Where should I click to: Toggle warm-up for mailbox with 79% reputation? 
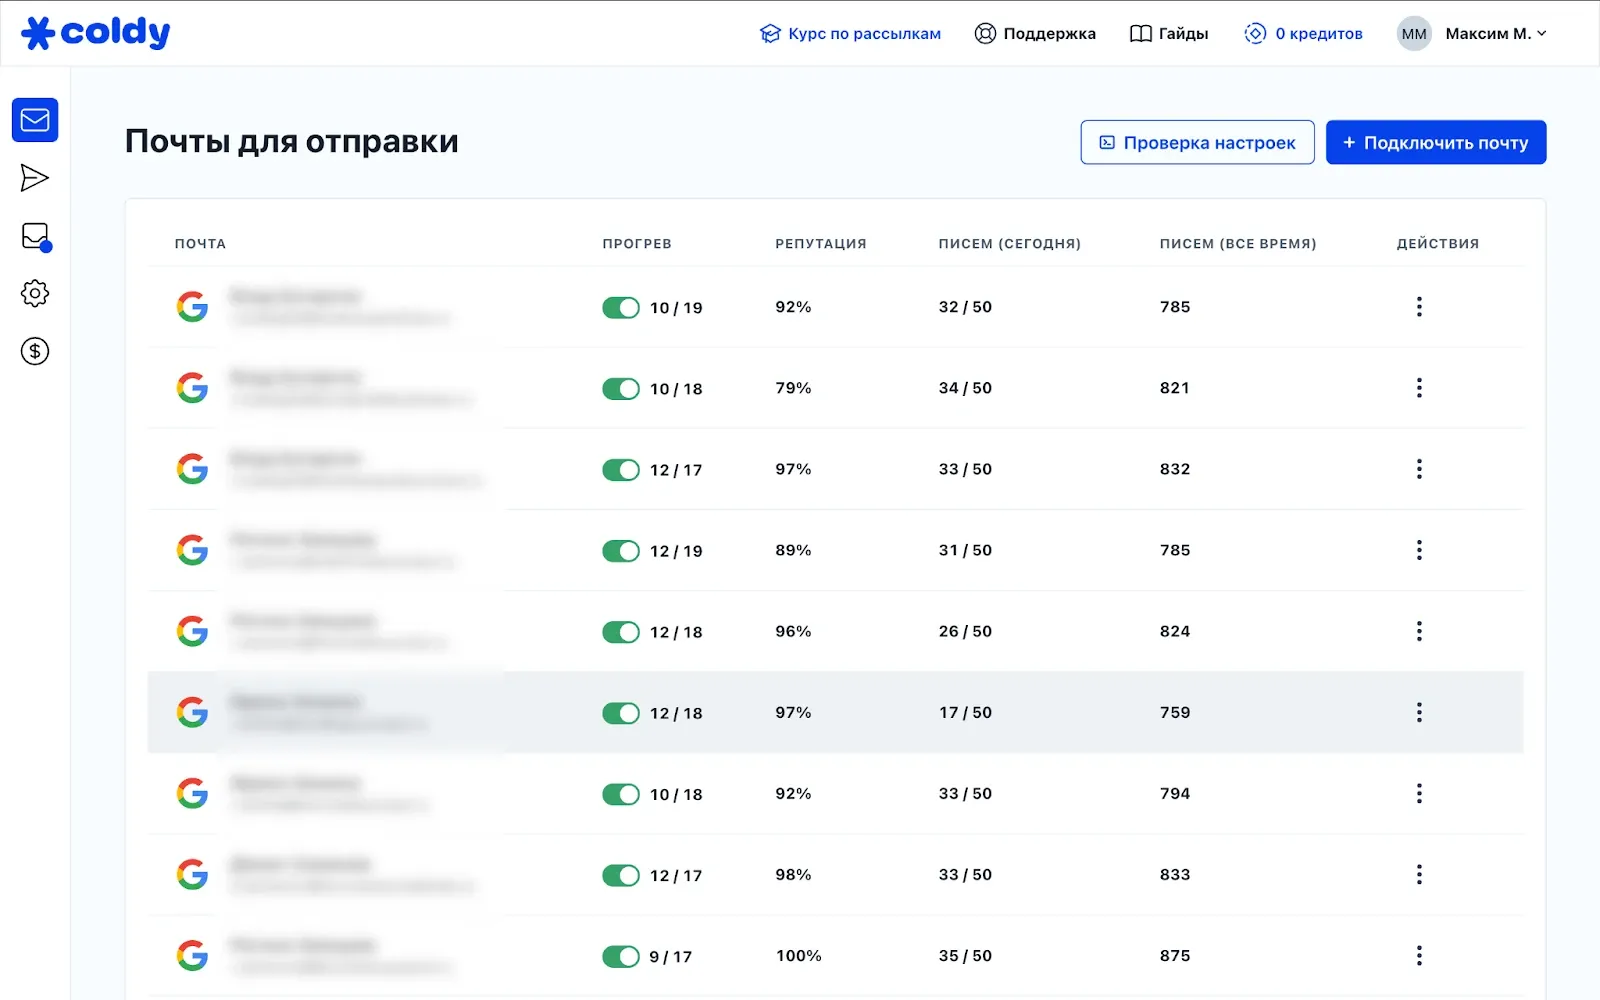(x=621, y=389)
